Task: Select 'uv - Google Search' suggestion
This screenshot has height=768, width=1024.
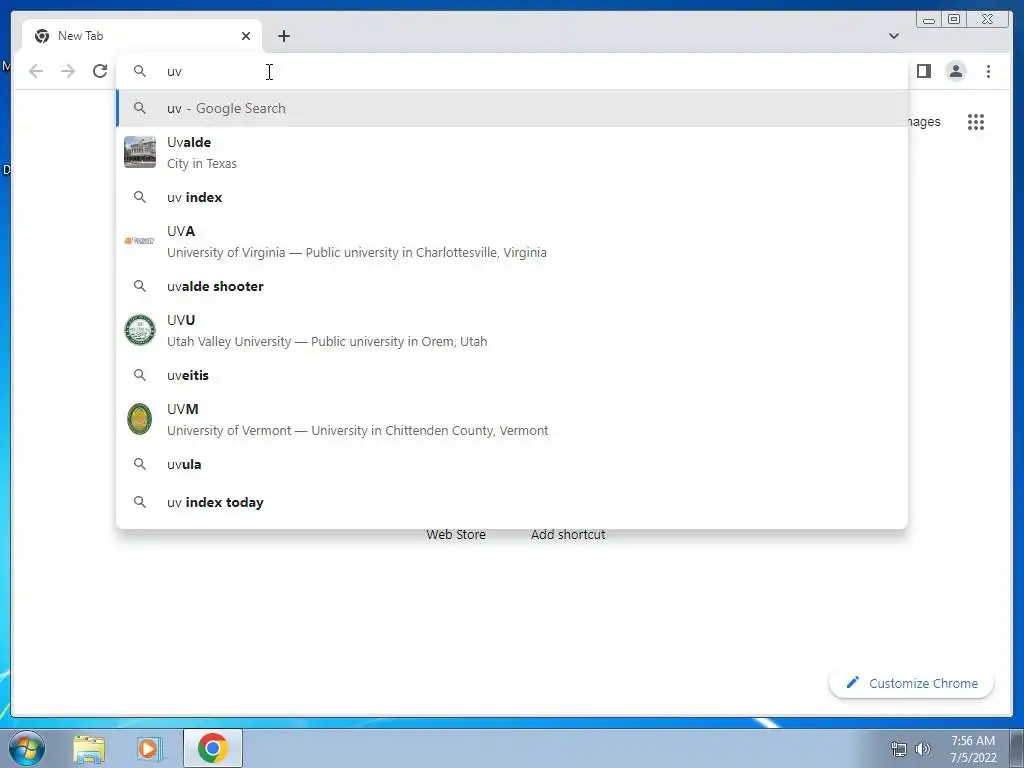Action: (x=512, y=108)
